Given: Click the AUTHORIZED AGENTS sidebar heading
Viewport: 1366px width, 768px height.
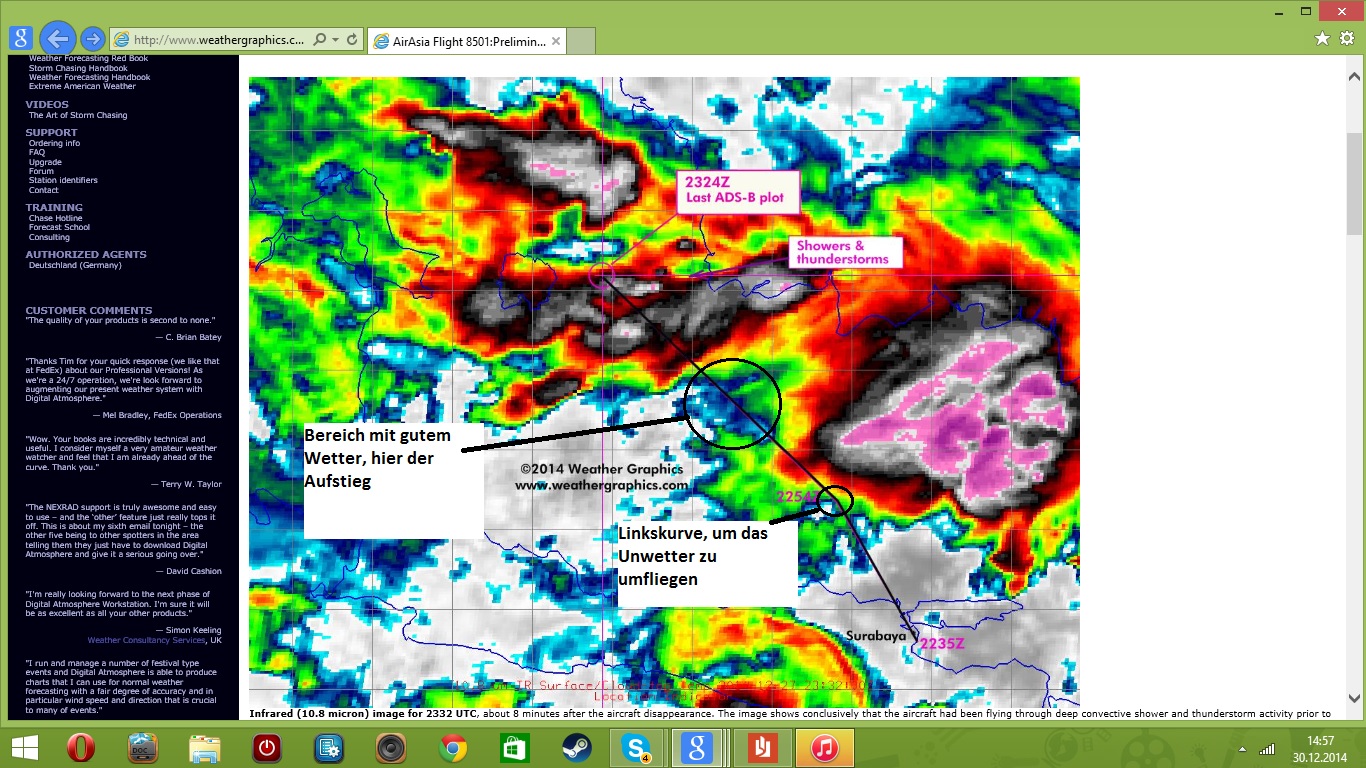Looking at the screenshot, I should [86, 254].
